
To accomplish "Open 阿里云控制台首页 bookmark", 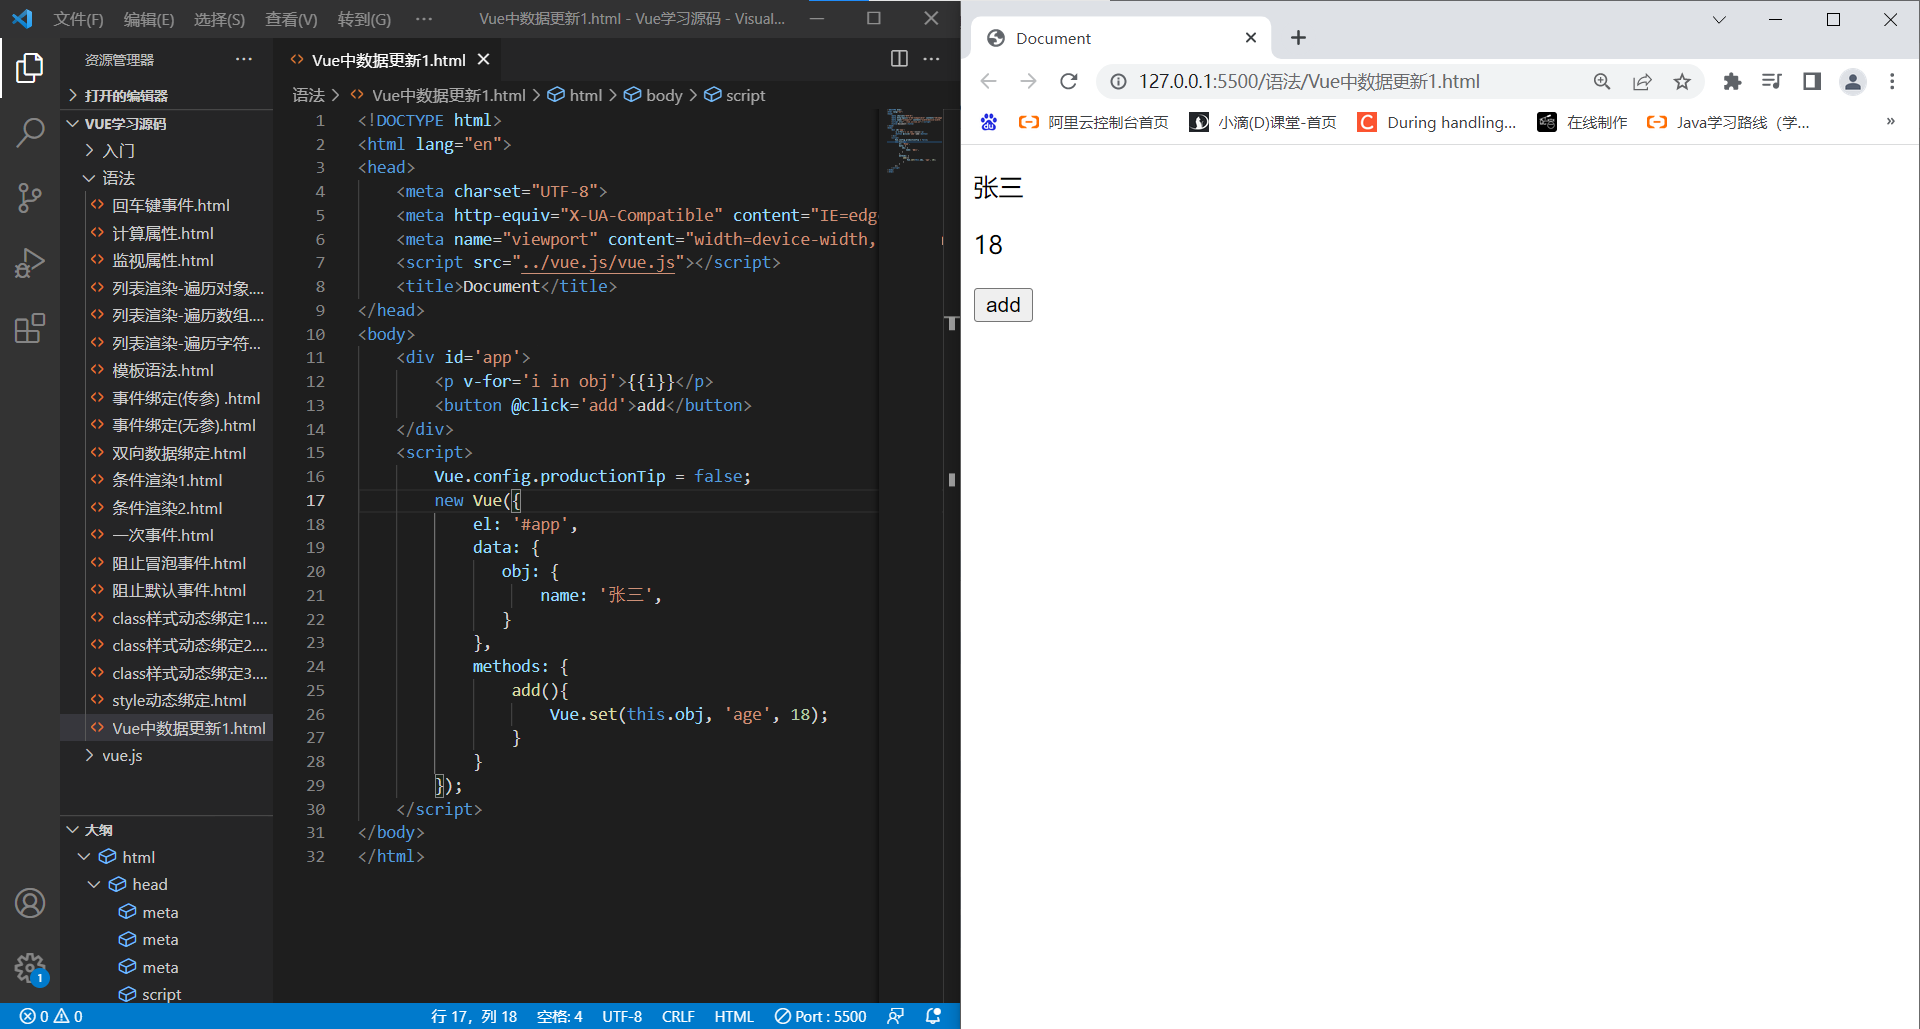I will [1093, 122].
